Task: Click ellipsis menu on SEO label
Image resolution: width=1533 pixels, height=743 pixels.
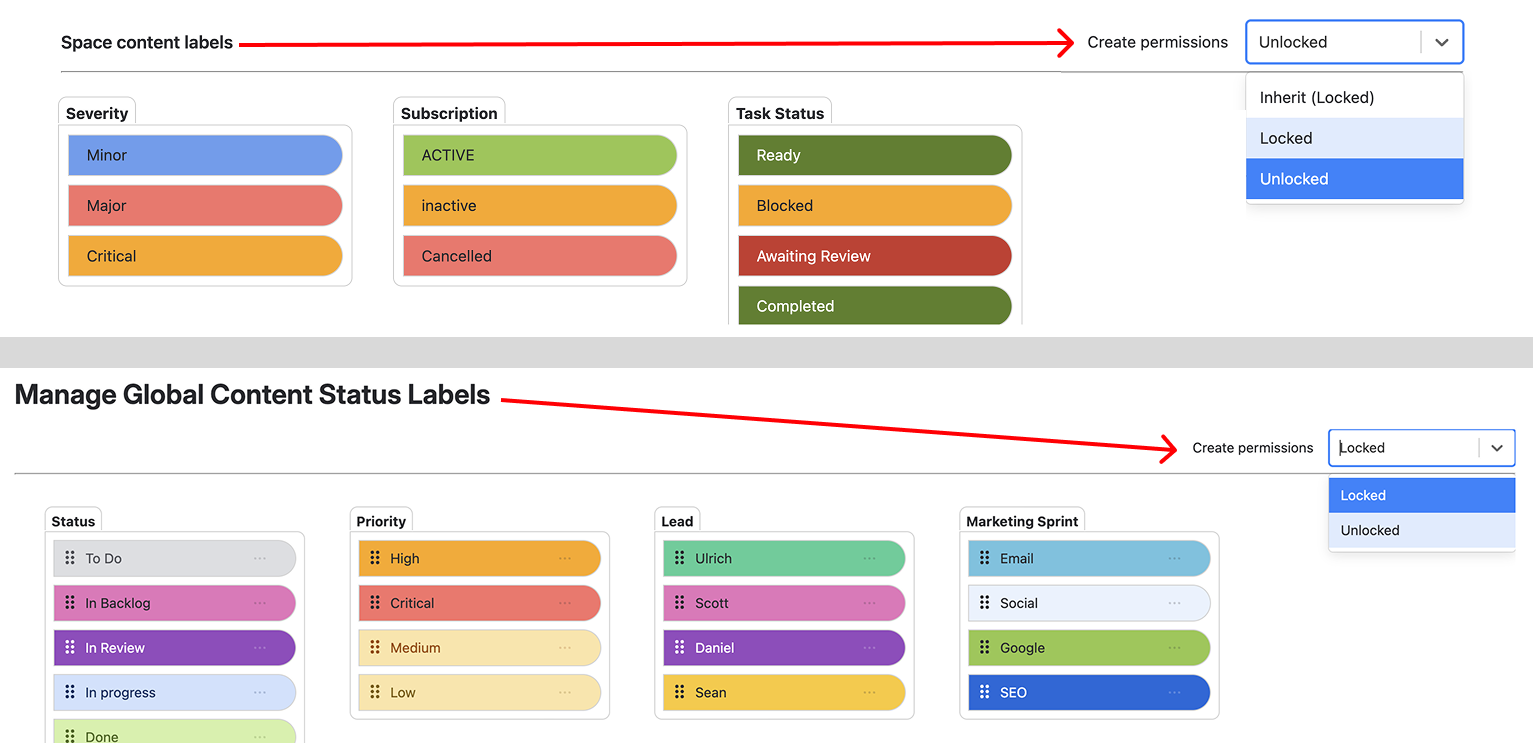Action: click(1175, 692)
